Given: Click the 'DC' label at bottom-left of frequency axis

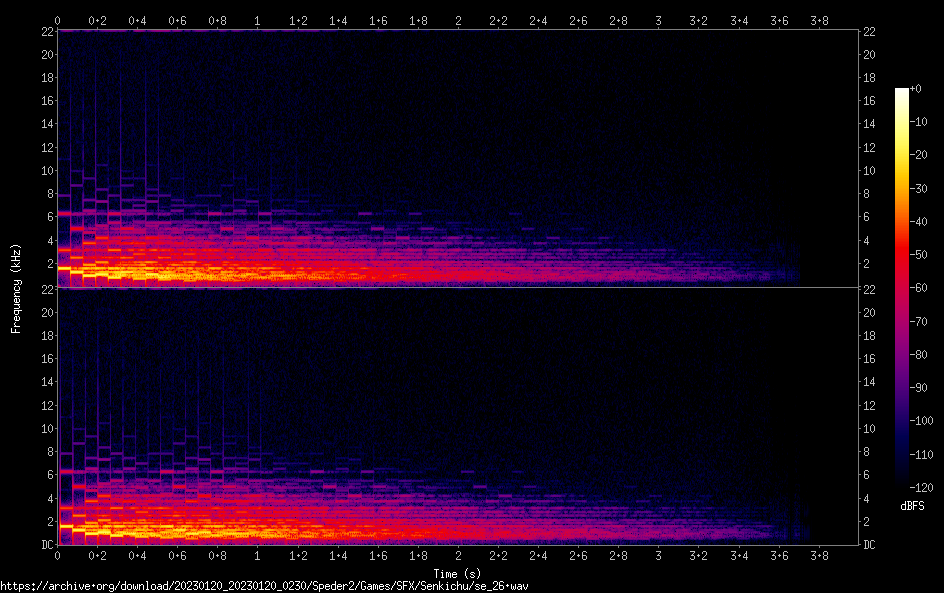Looking at the screenshot, I should point(45,545).
